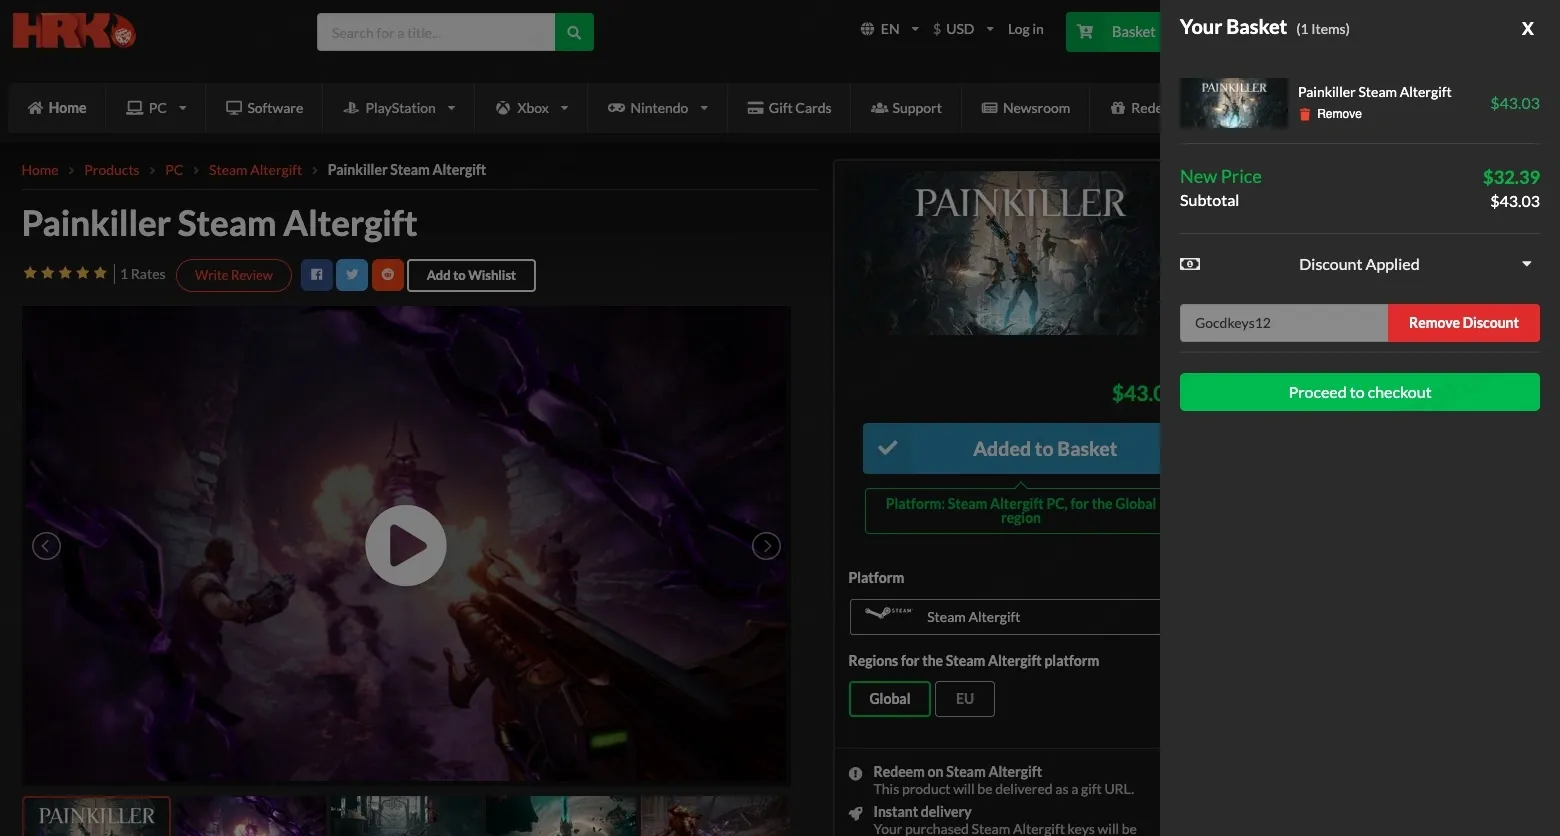1560x836 pixels.
Task: Open the Gift Cards menu item
Action: [x=789, y=108]
